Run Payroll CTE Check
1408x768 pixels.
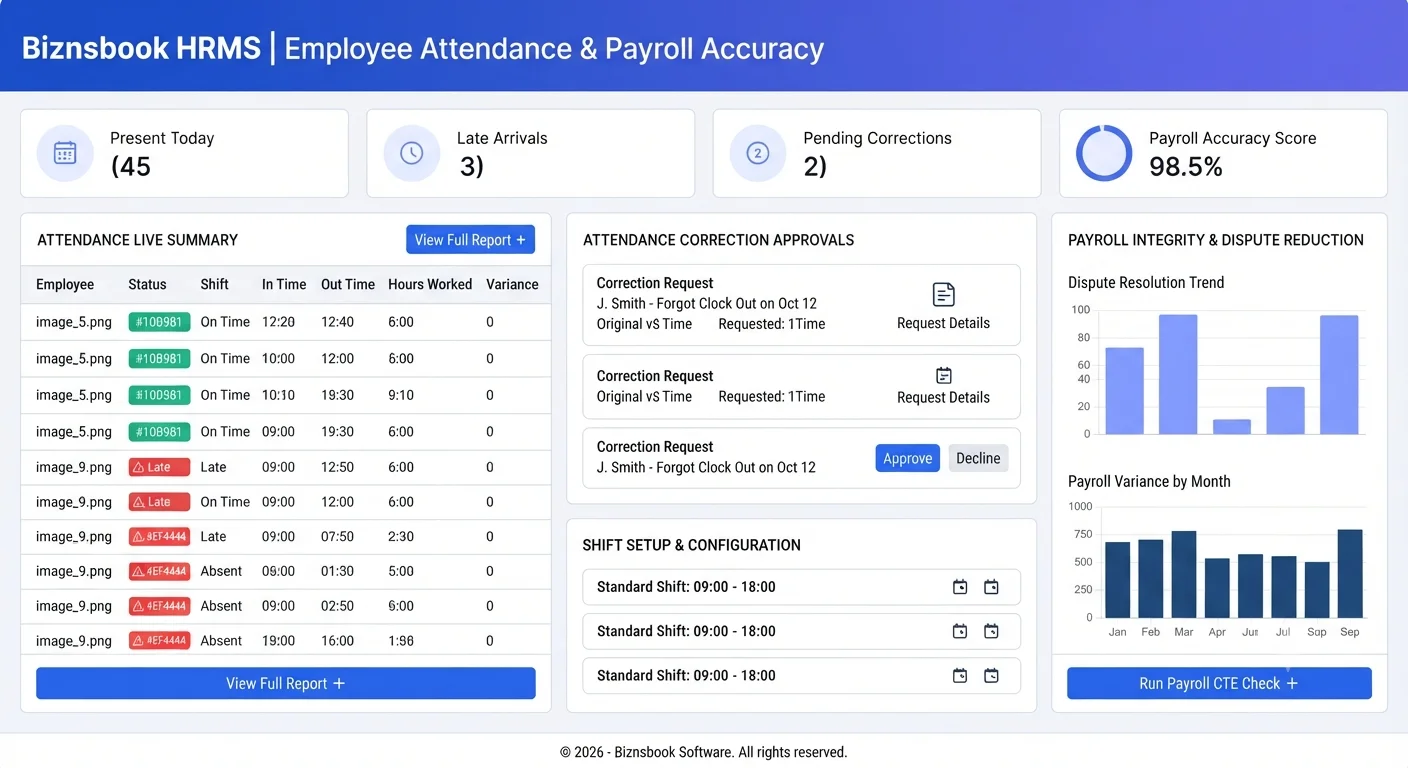(1219, 683)
